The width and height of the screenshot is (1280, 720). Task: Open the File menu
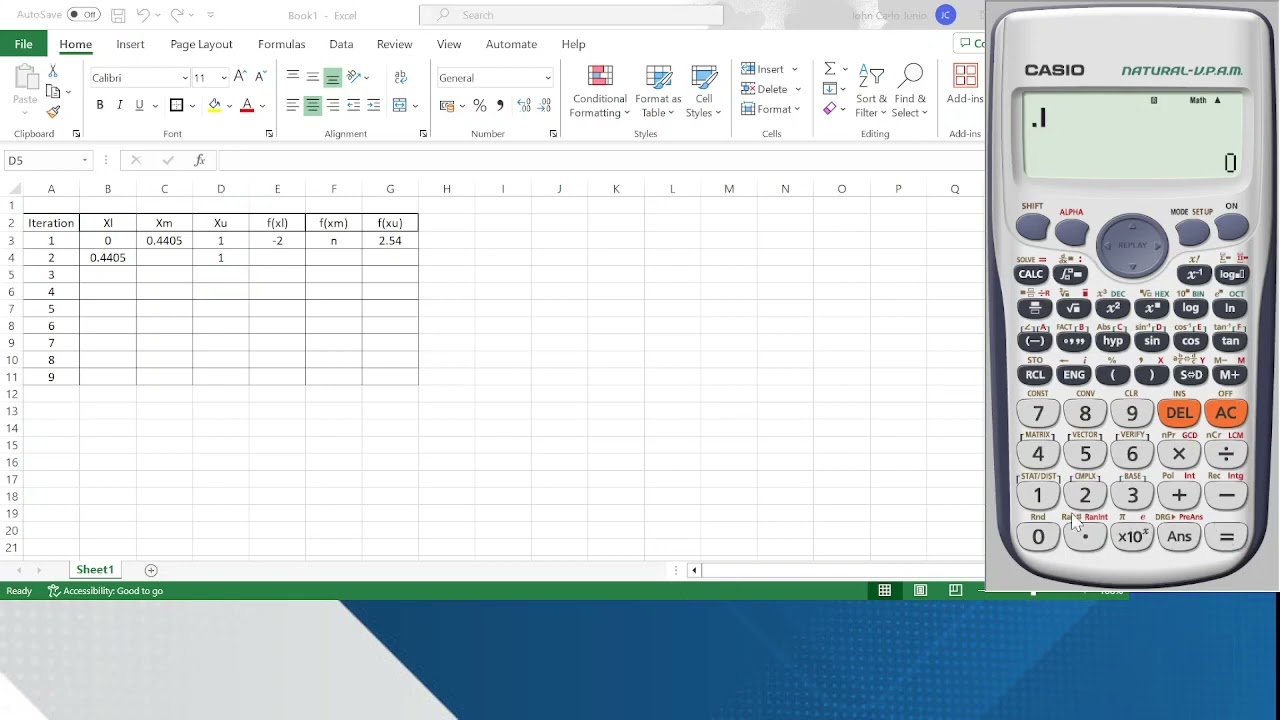(x=23, y=44)
